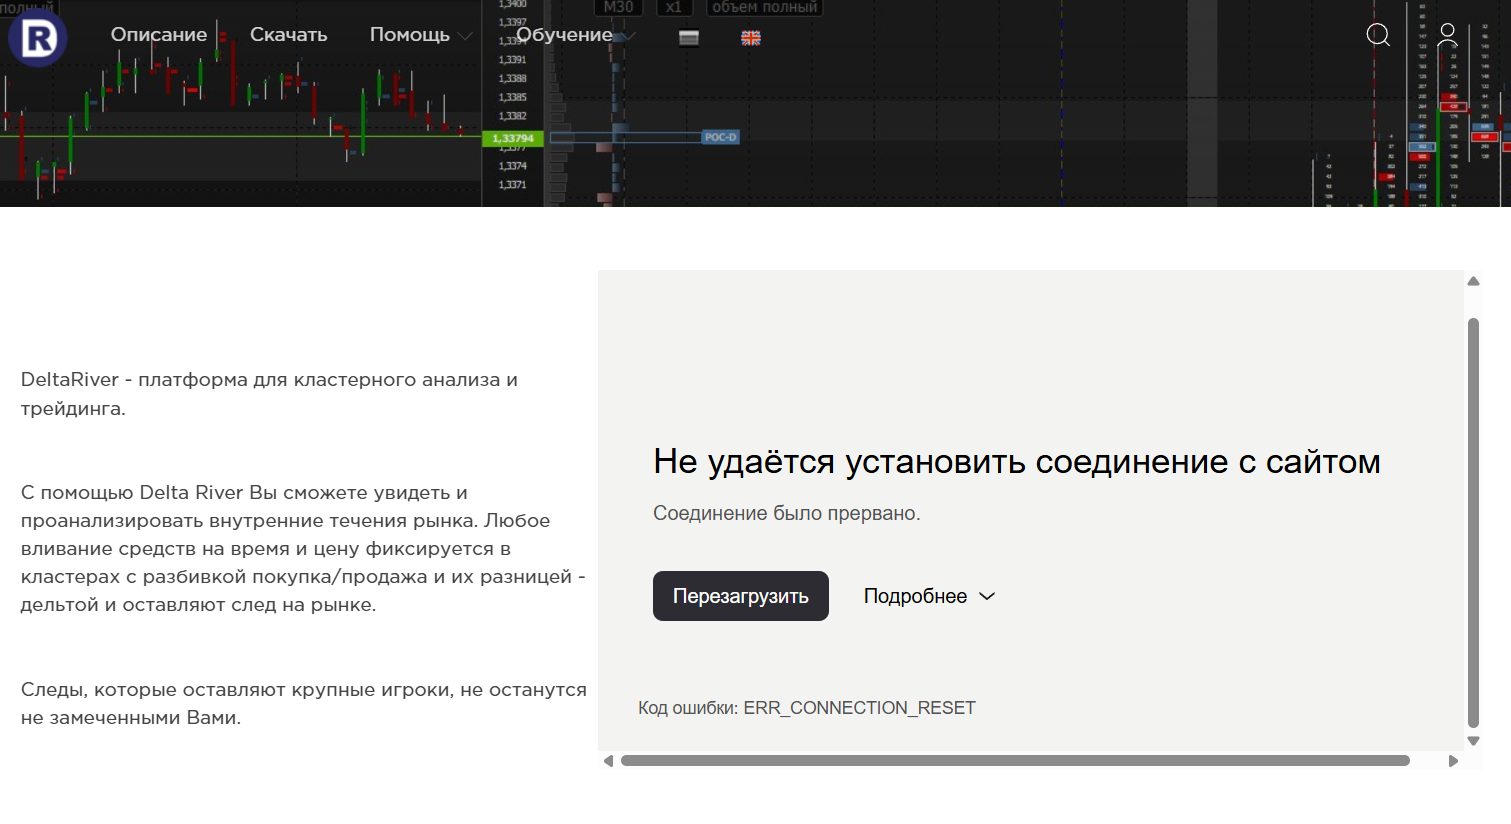Click the horizontal scrollbar thumb under the frame
1511x824 pixels.
coord(1015,761)
